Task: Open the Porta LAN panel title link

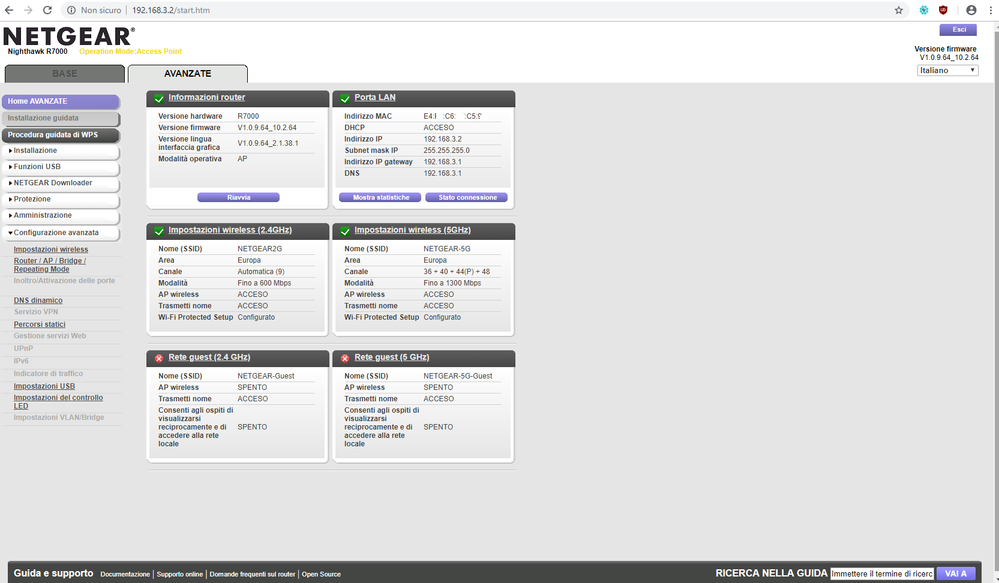Action: (375, 97)
